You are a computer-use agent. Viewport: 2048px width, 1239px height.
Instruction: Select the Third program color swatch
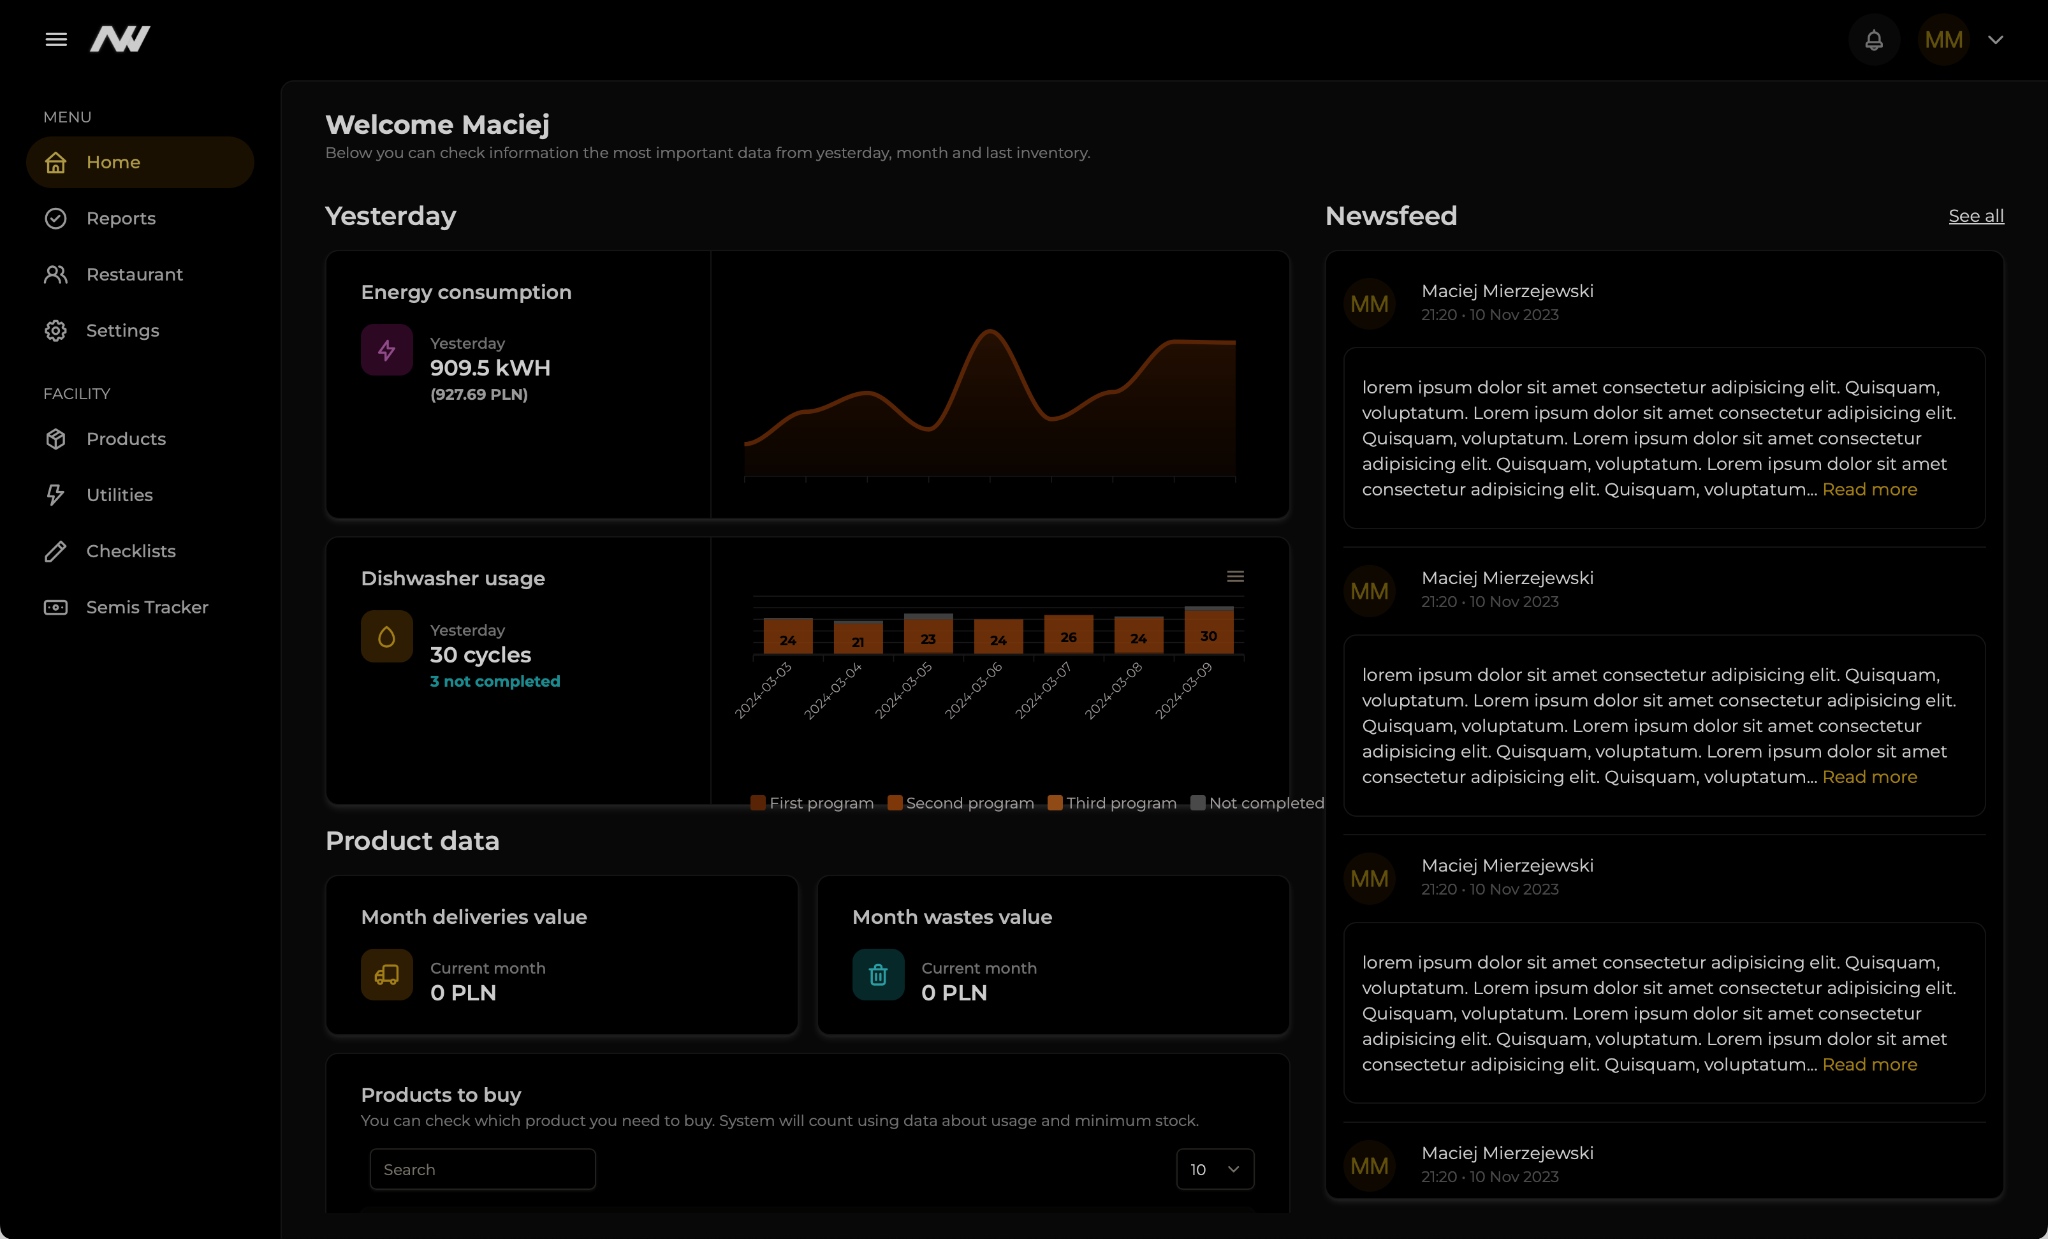click(1053, 802)
